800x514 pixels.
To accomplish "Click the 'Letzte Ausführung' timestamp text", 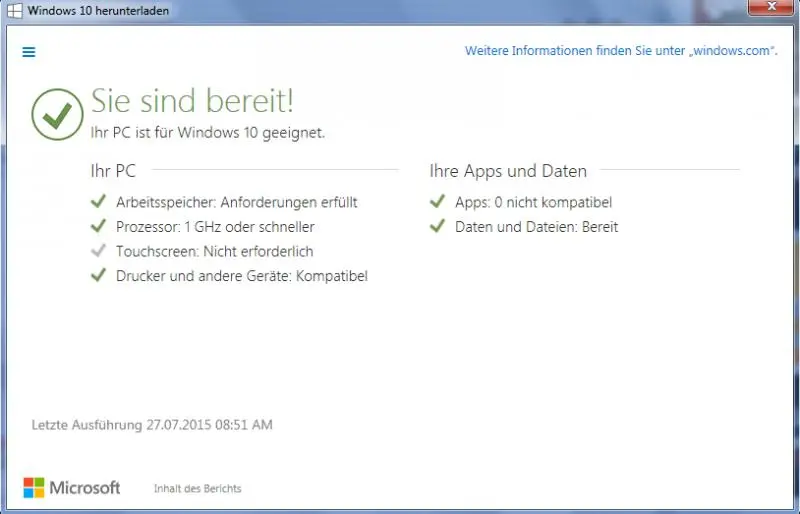I will [x=152, y=425].
